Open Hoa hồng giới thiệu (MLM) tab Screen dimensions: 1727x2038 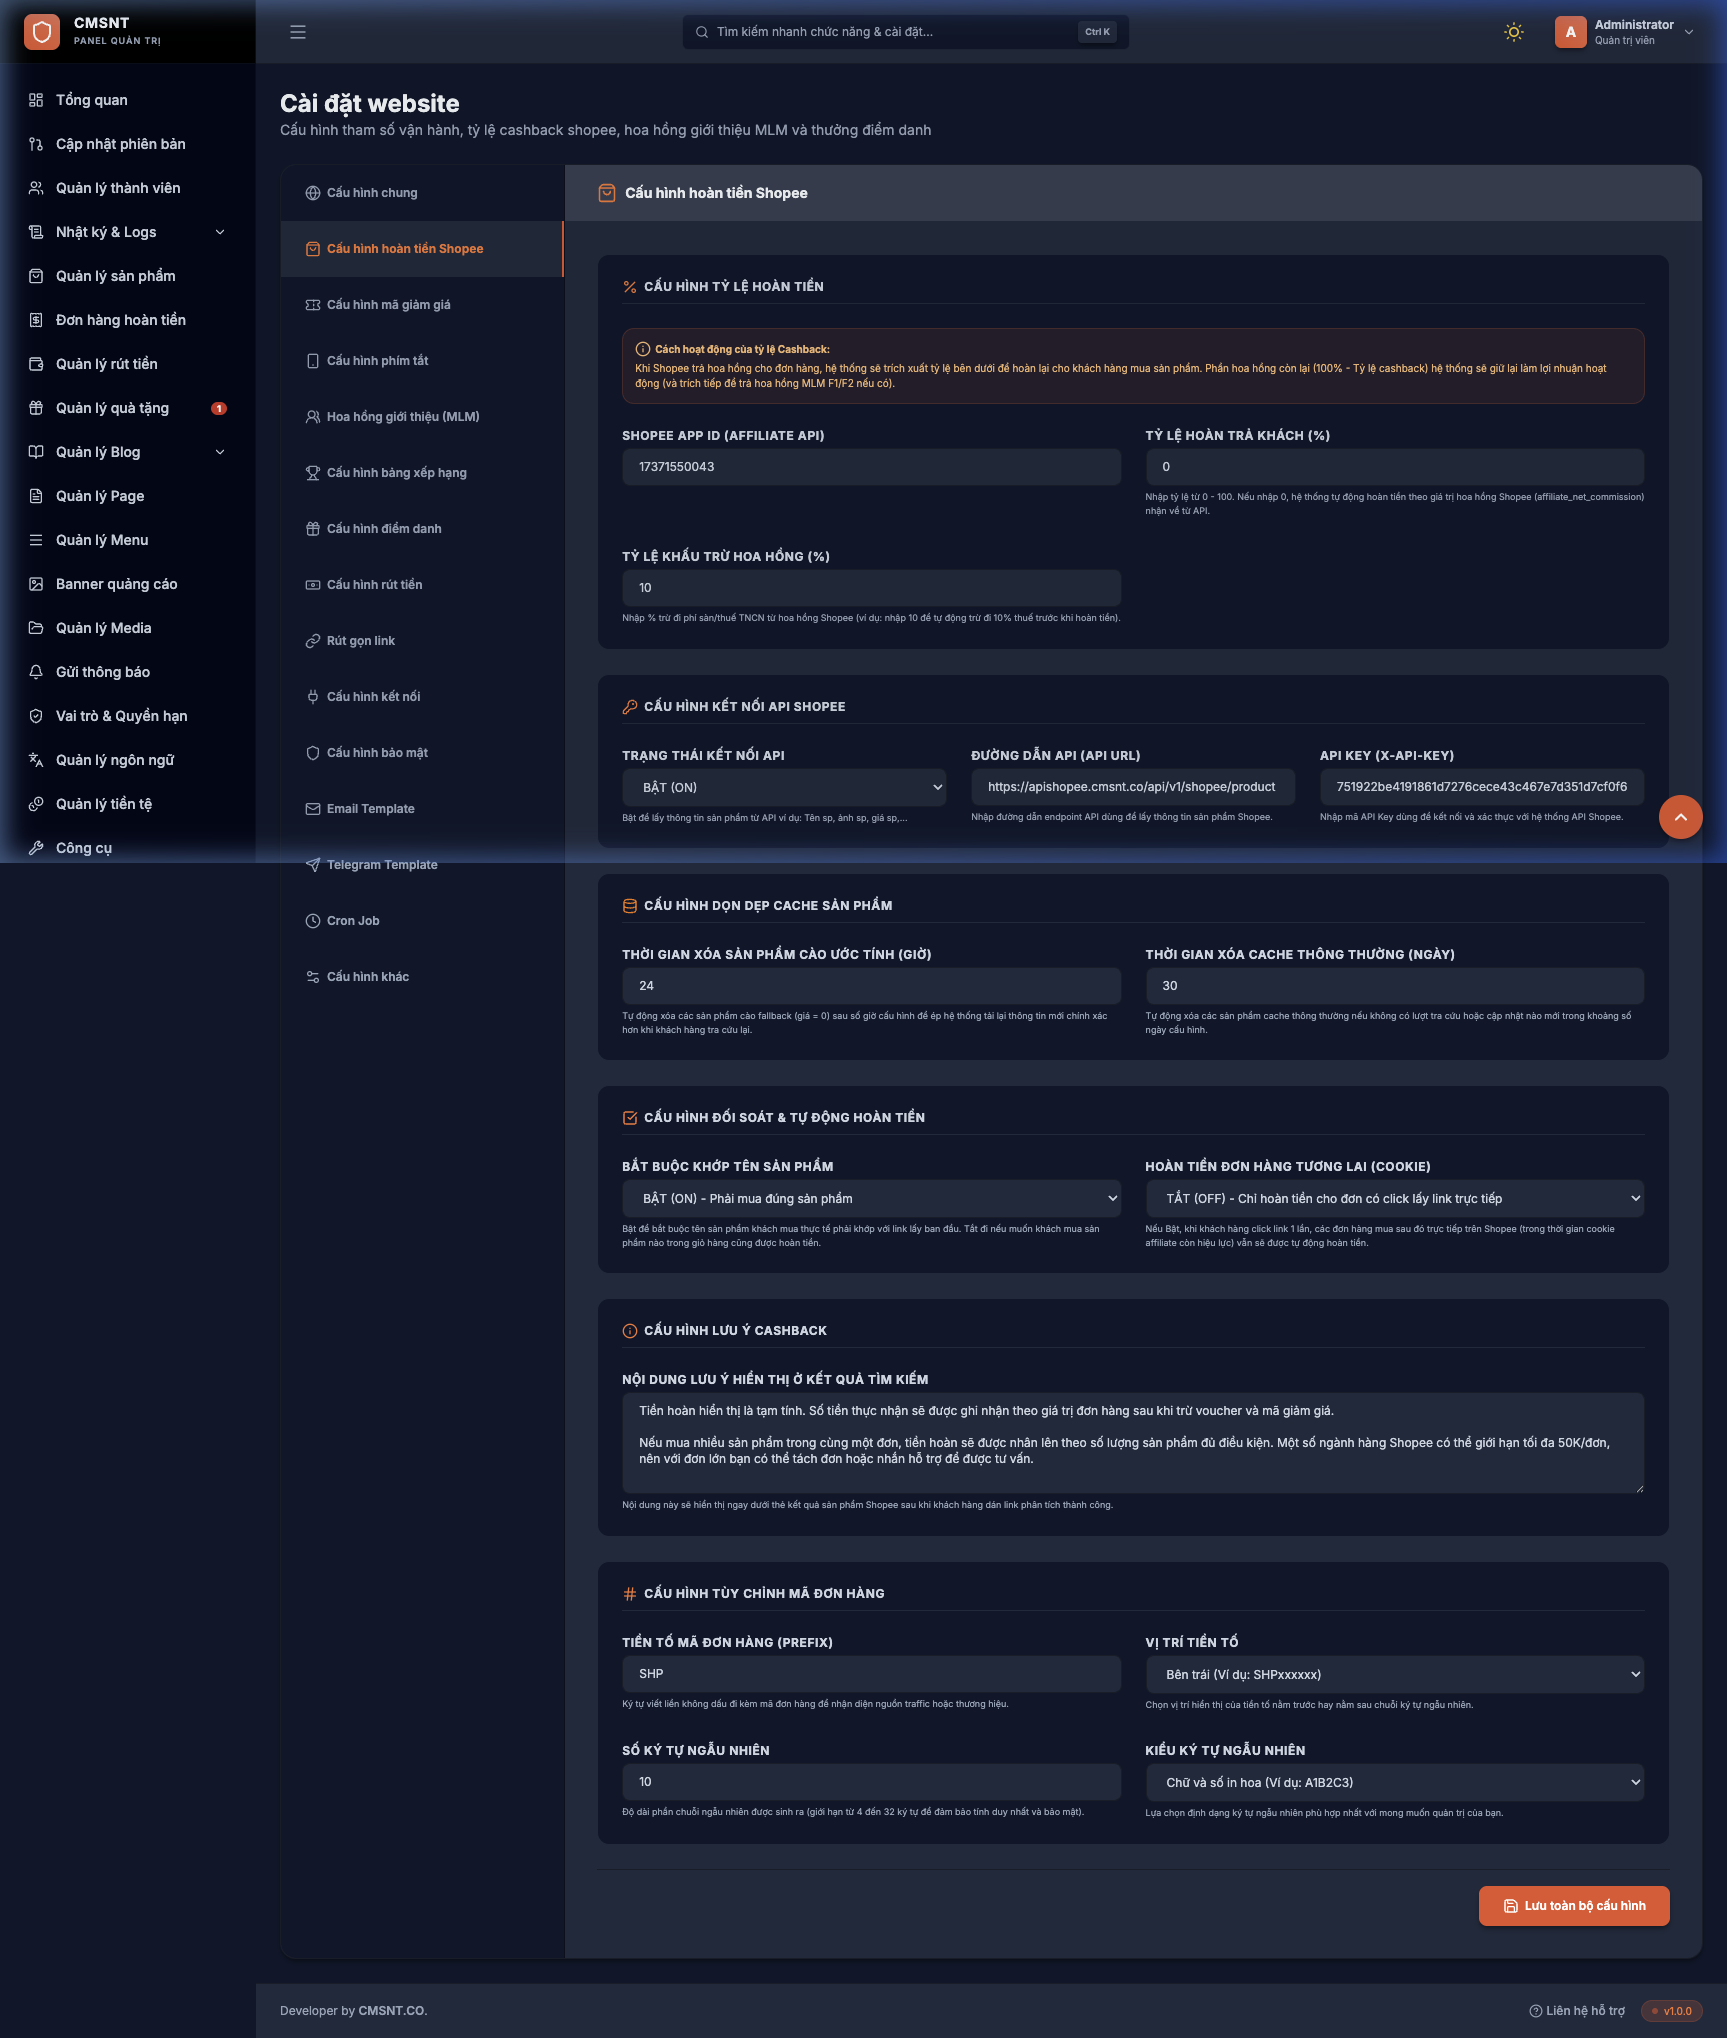coord(422,417)
